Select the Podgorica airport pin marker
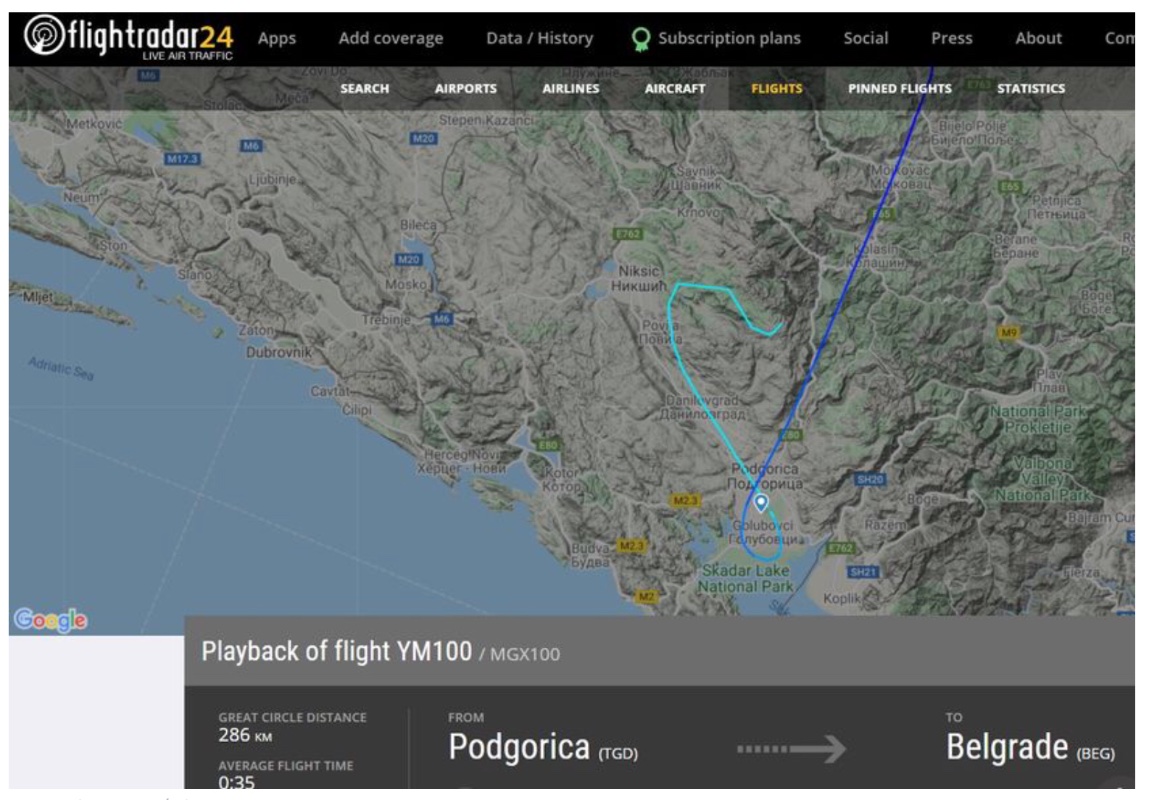The width and height of the screenshot is (1149, 800). click(761, 503)
